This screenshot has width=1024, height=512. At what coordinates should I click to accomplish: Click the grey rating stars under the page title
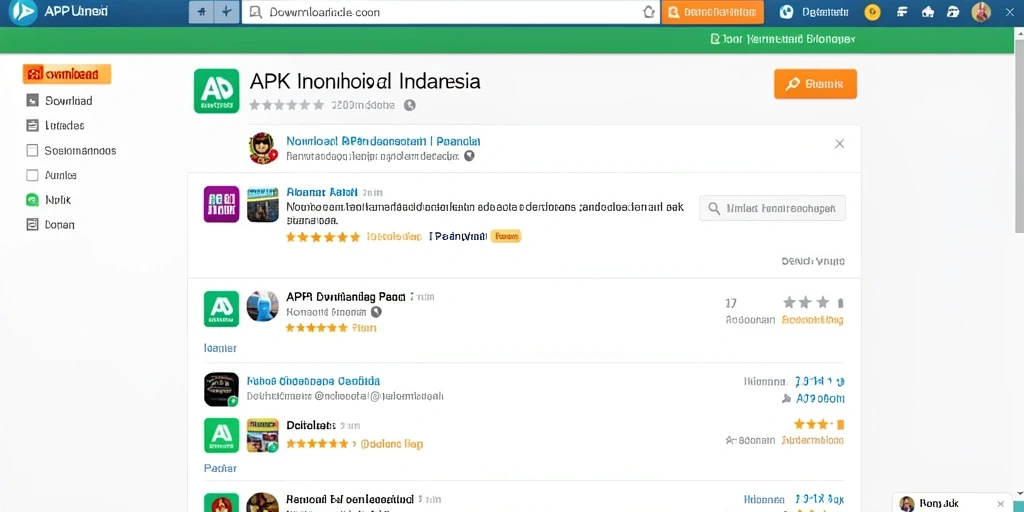[x=287, y=104]
